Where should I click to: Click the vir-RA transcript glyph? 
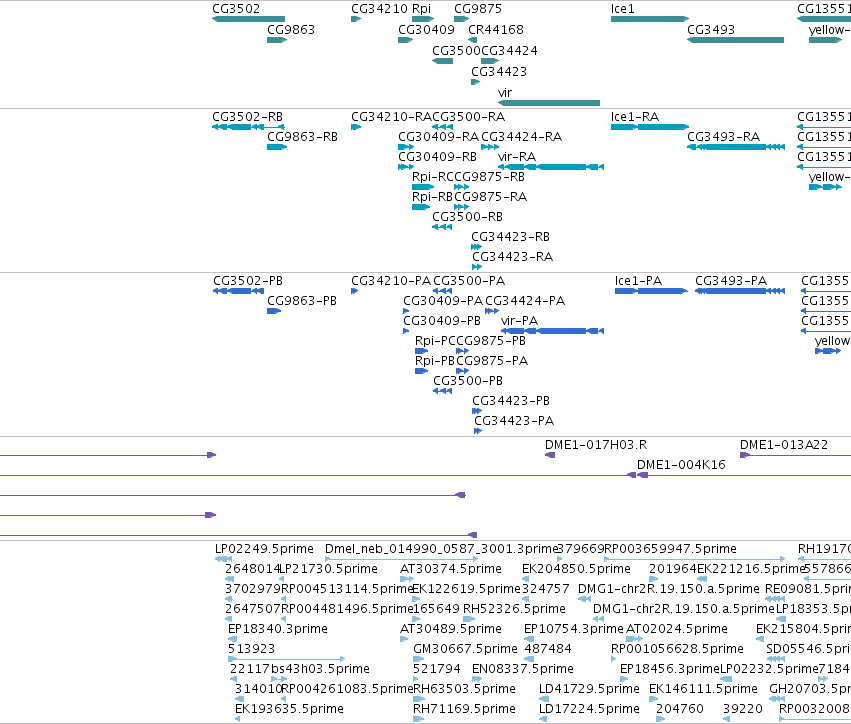click(x=551, y=167)
